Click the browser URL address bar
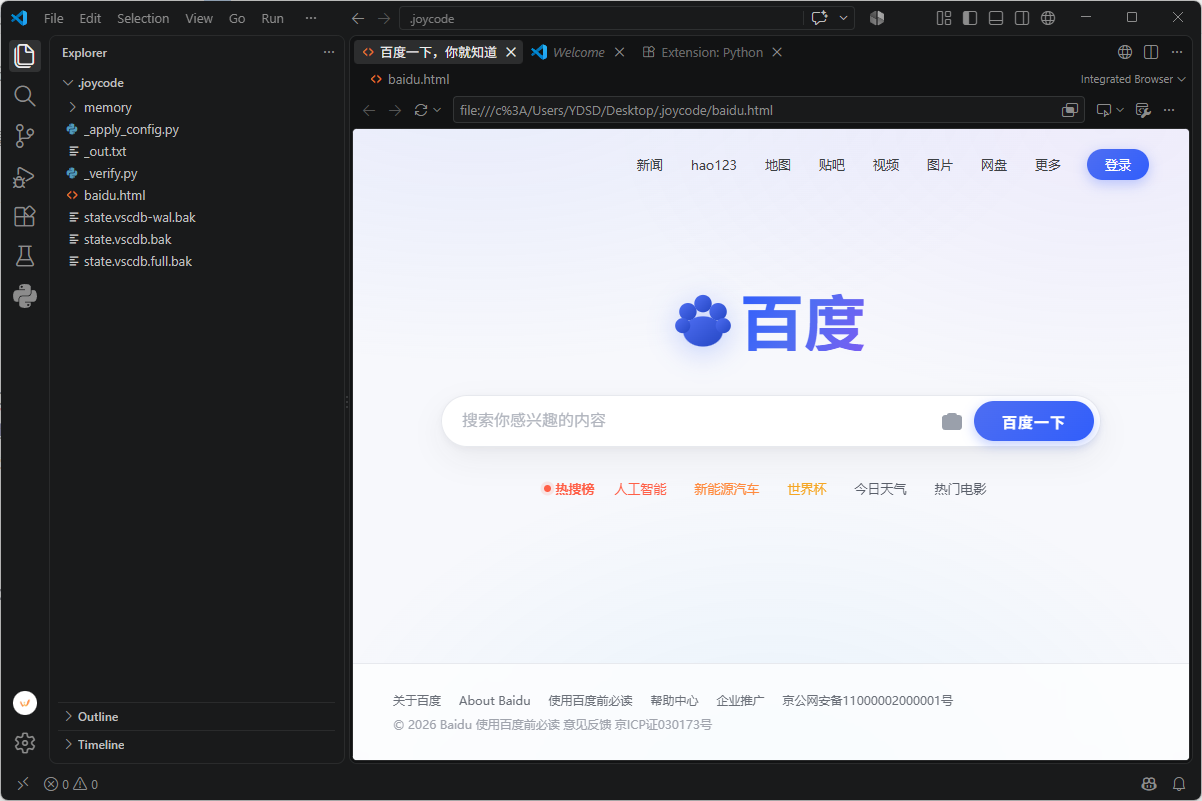Viewport: 1202px width, 801px height. click(x=756, y=110)
